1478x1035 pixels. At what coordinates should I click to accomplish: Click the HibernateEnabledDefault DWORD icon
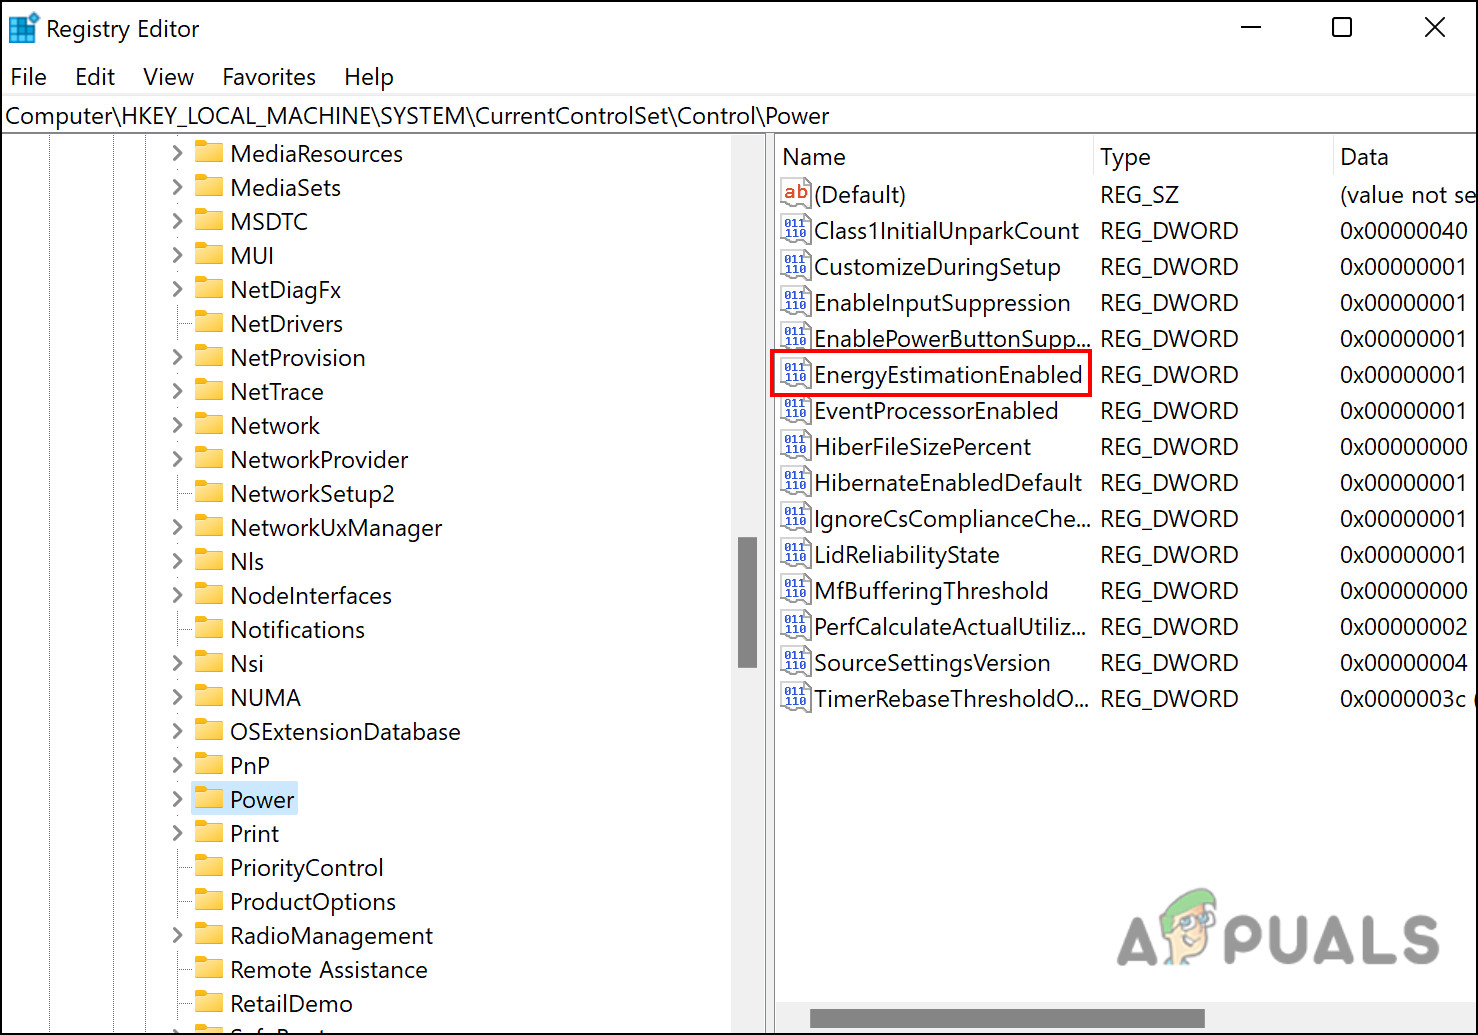pos(796,482)
